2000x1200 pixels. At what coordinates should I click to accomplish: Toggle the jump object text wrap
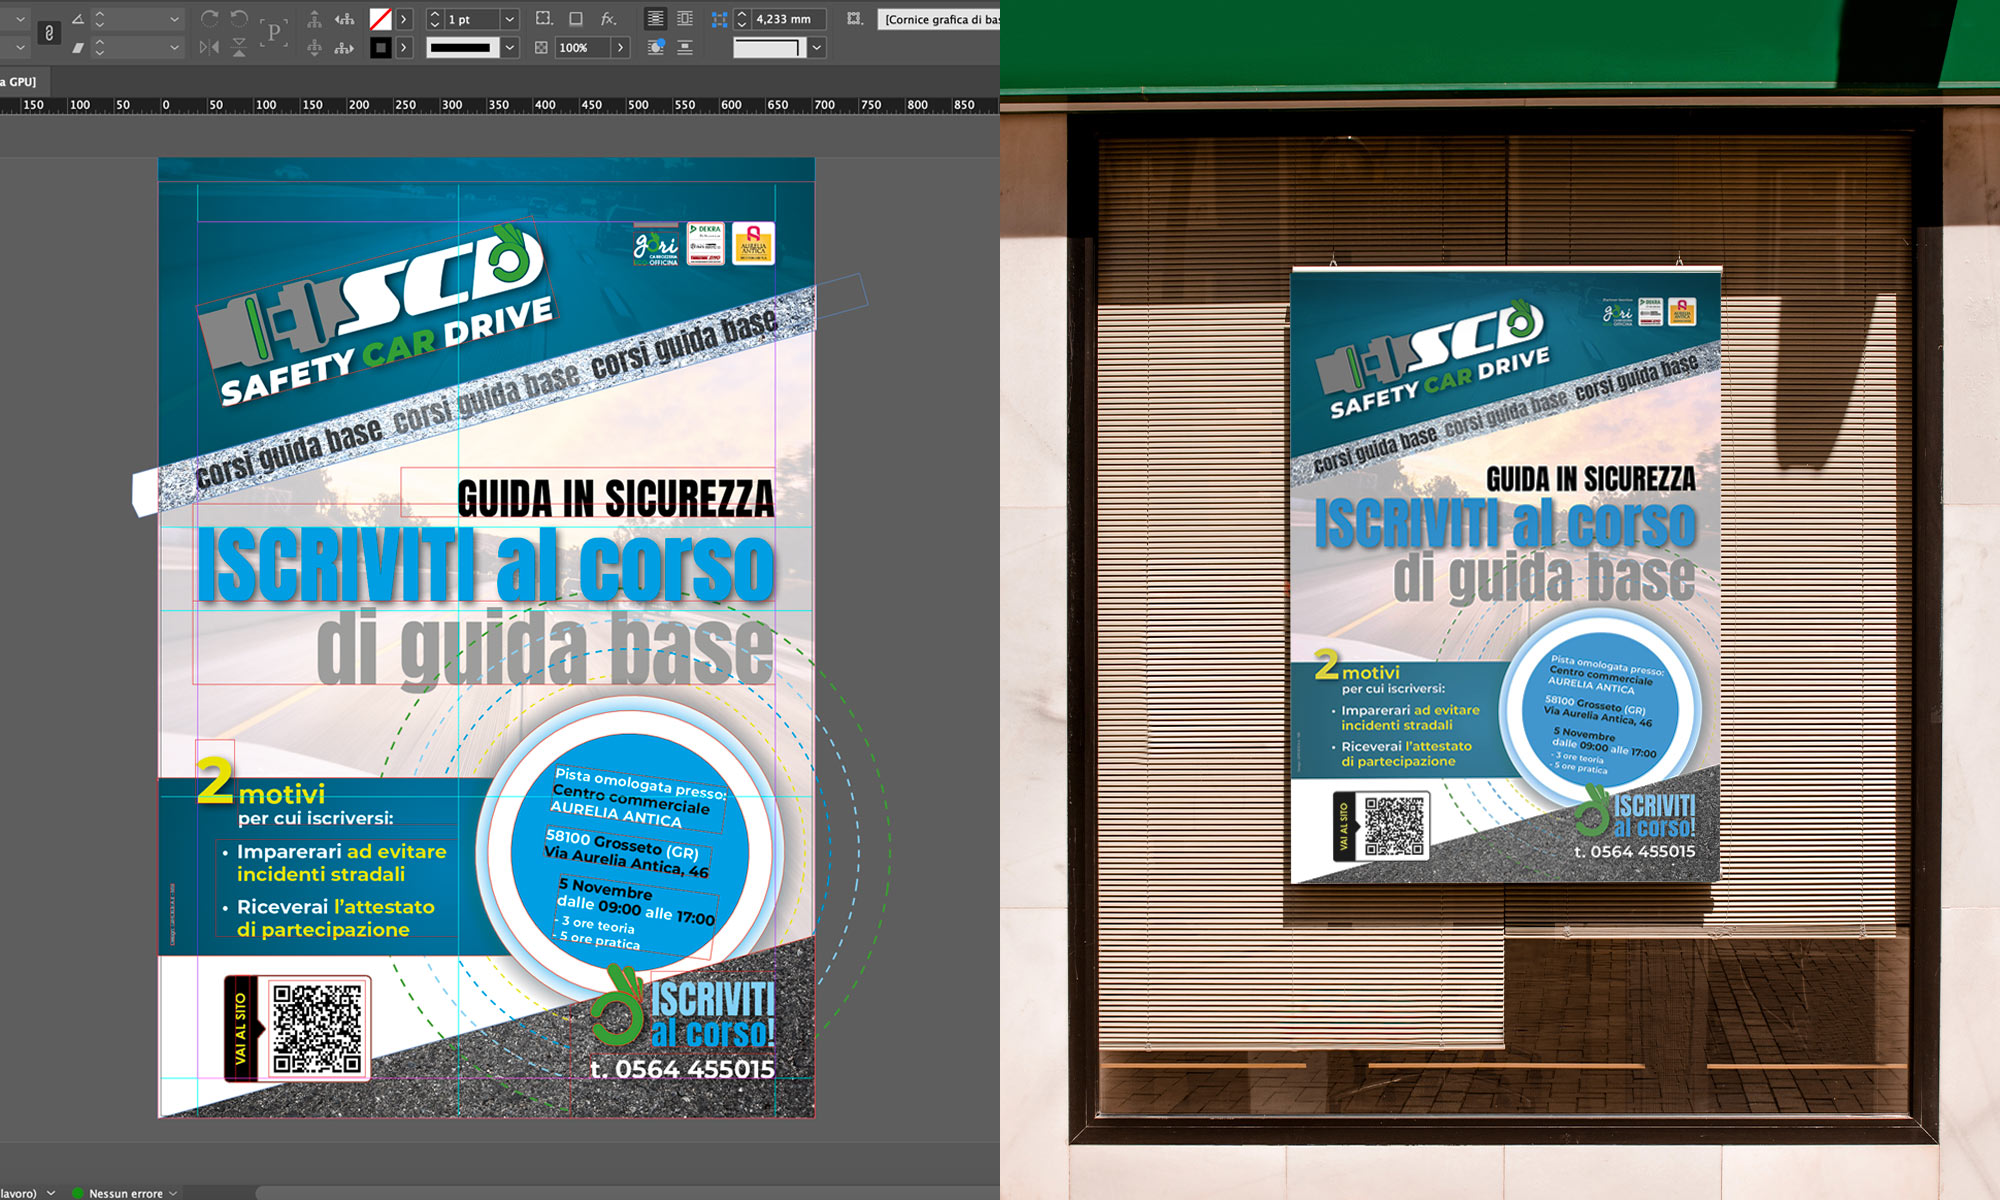click(685, 47)
